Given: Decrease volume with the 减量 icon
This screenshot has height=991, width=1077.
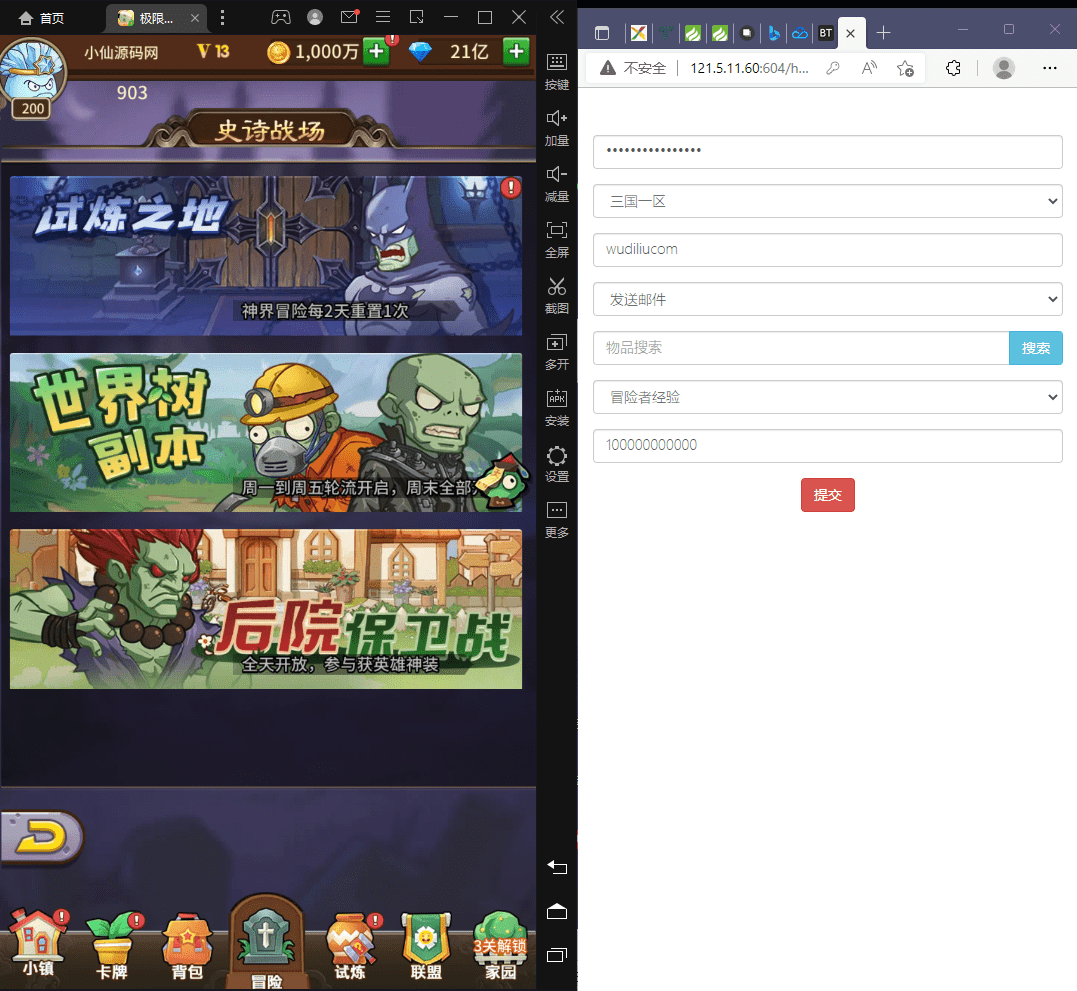Looking at the screenshot, I should [x=556, y=184].
